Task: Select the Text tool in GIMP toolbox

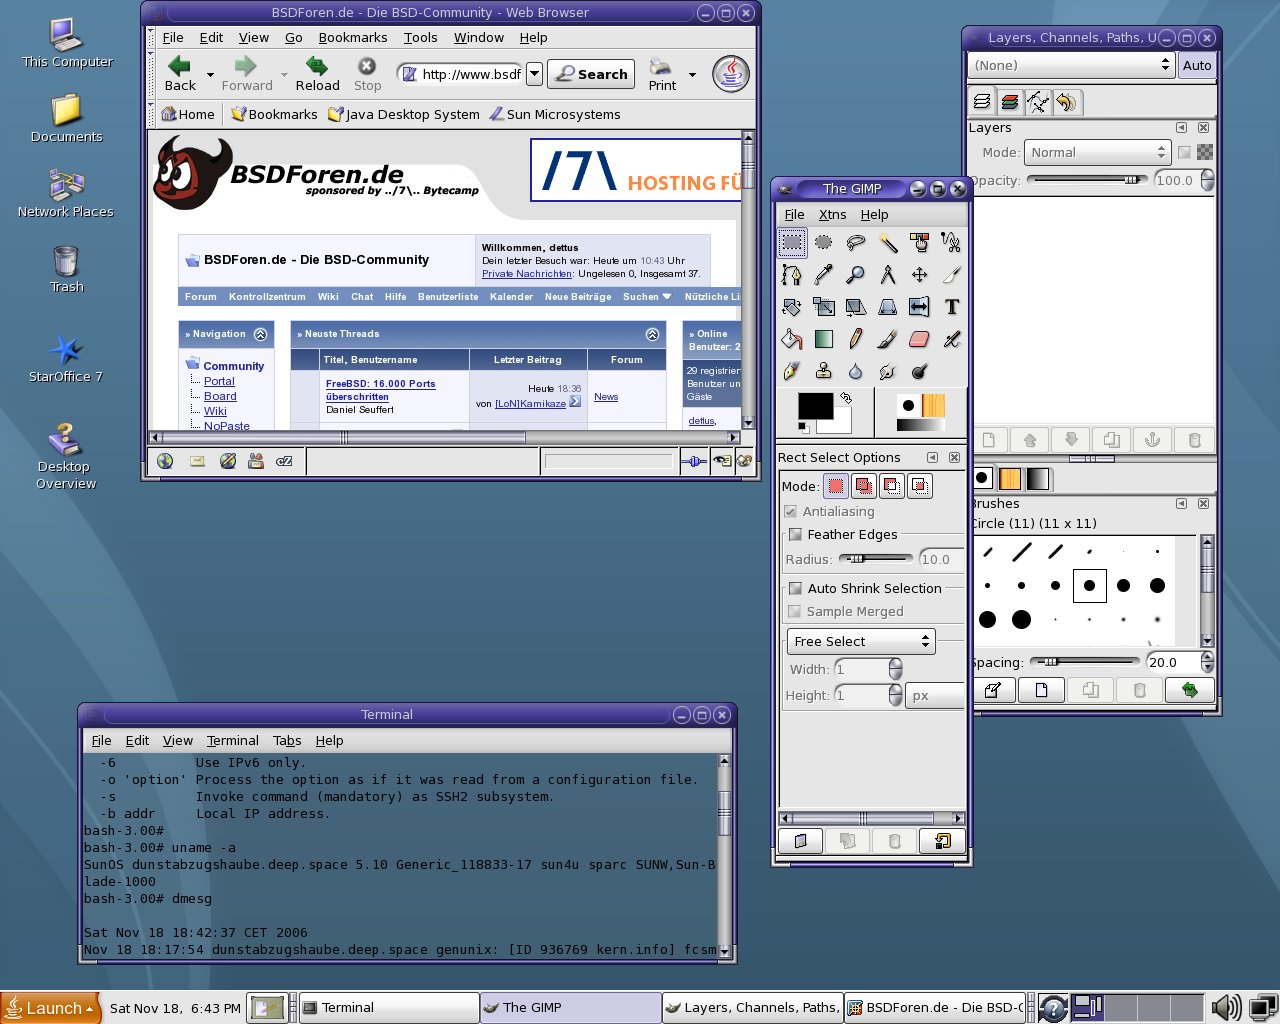Action: coord(951,306)
